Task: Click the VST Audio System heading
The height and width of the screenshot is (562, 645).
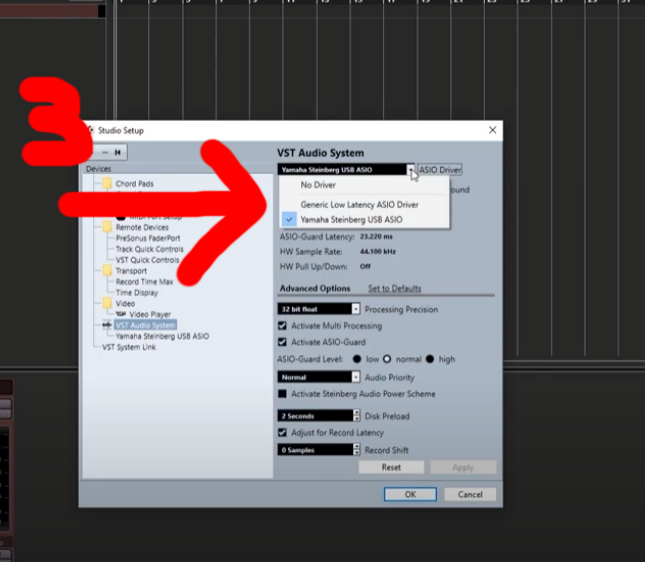Action: coord(320,153)
